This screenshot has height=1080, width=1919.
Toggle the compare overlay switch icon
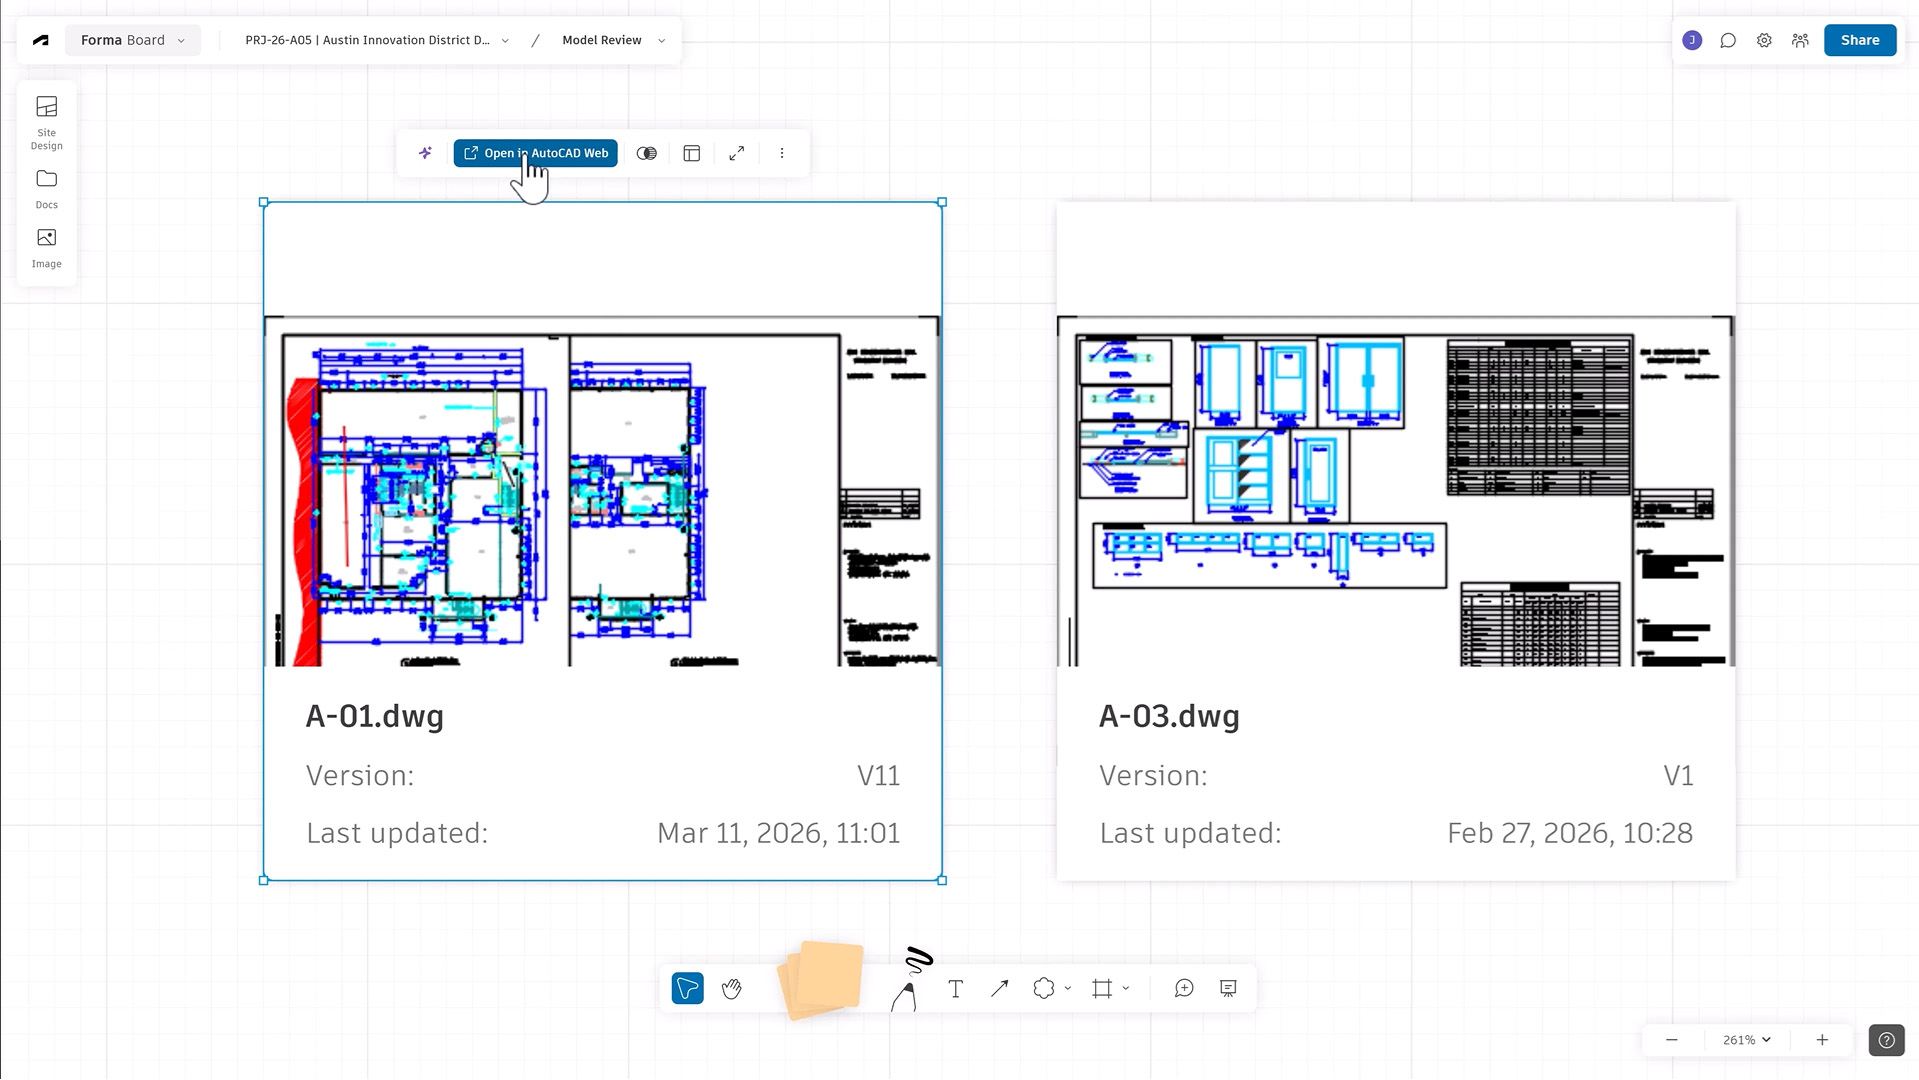[647, 153]
